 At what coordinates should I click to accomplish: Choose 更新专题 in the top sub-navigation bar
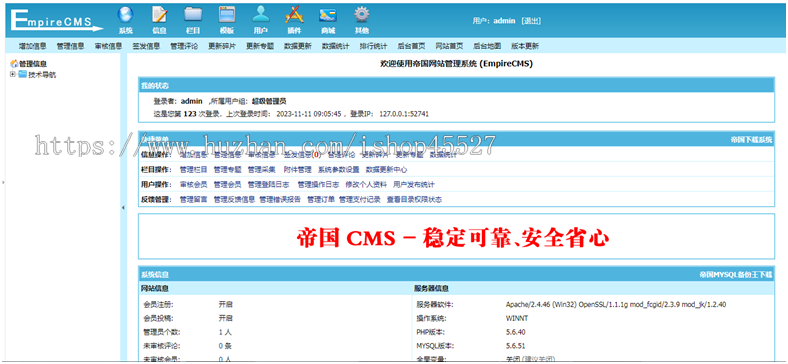coord(260,46)
